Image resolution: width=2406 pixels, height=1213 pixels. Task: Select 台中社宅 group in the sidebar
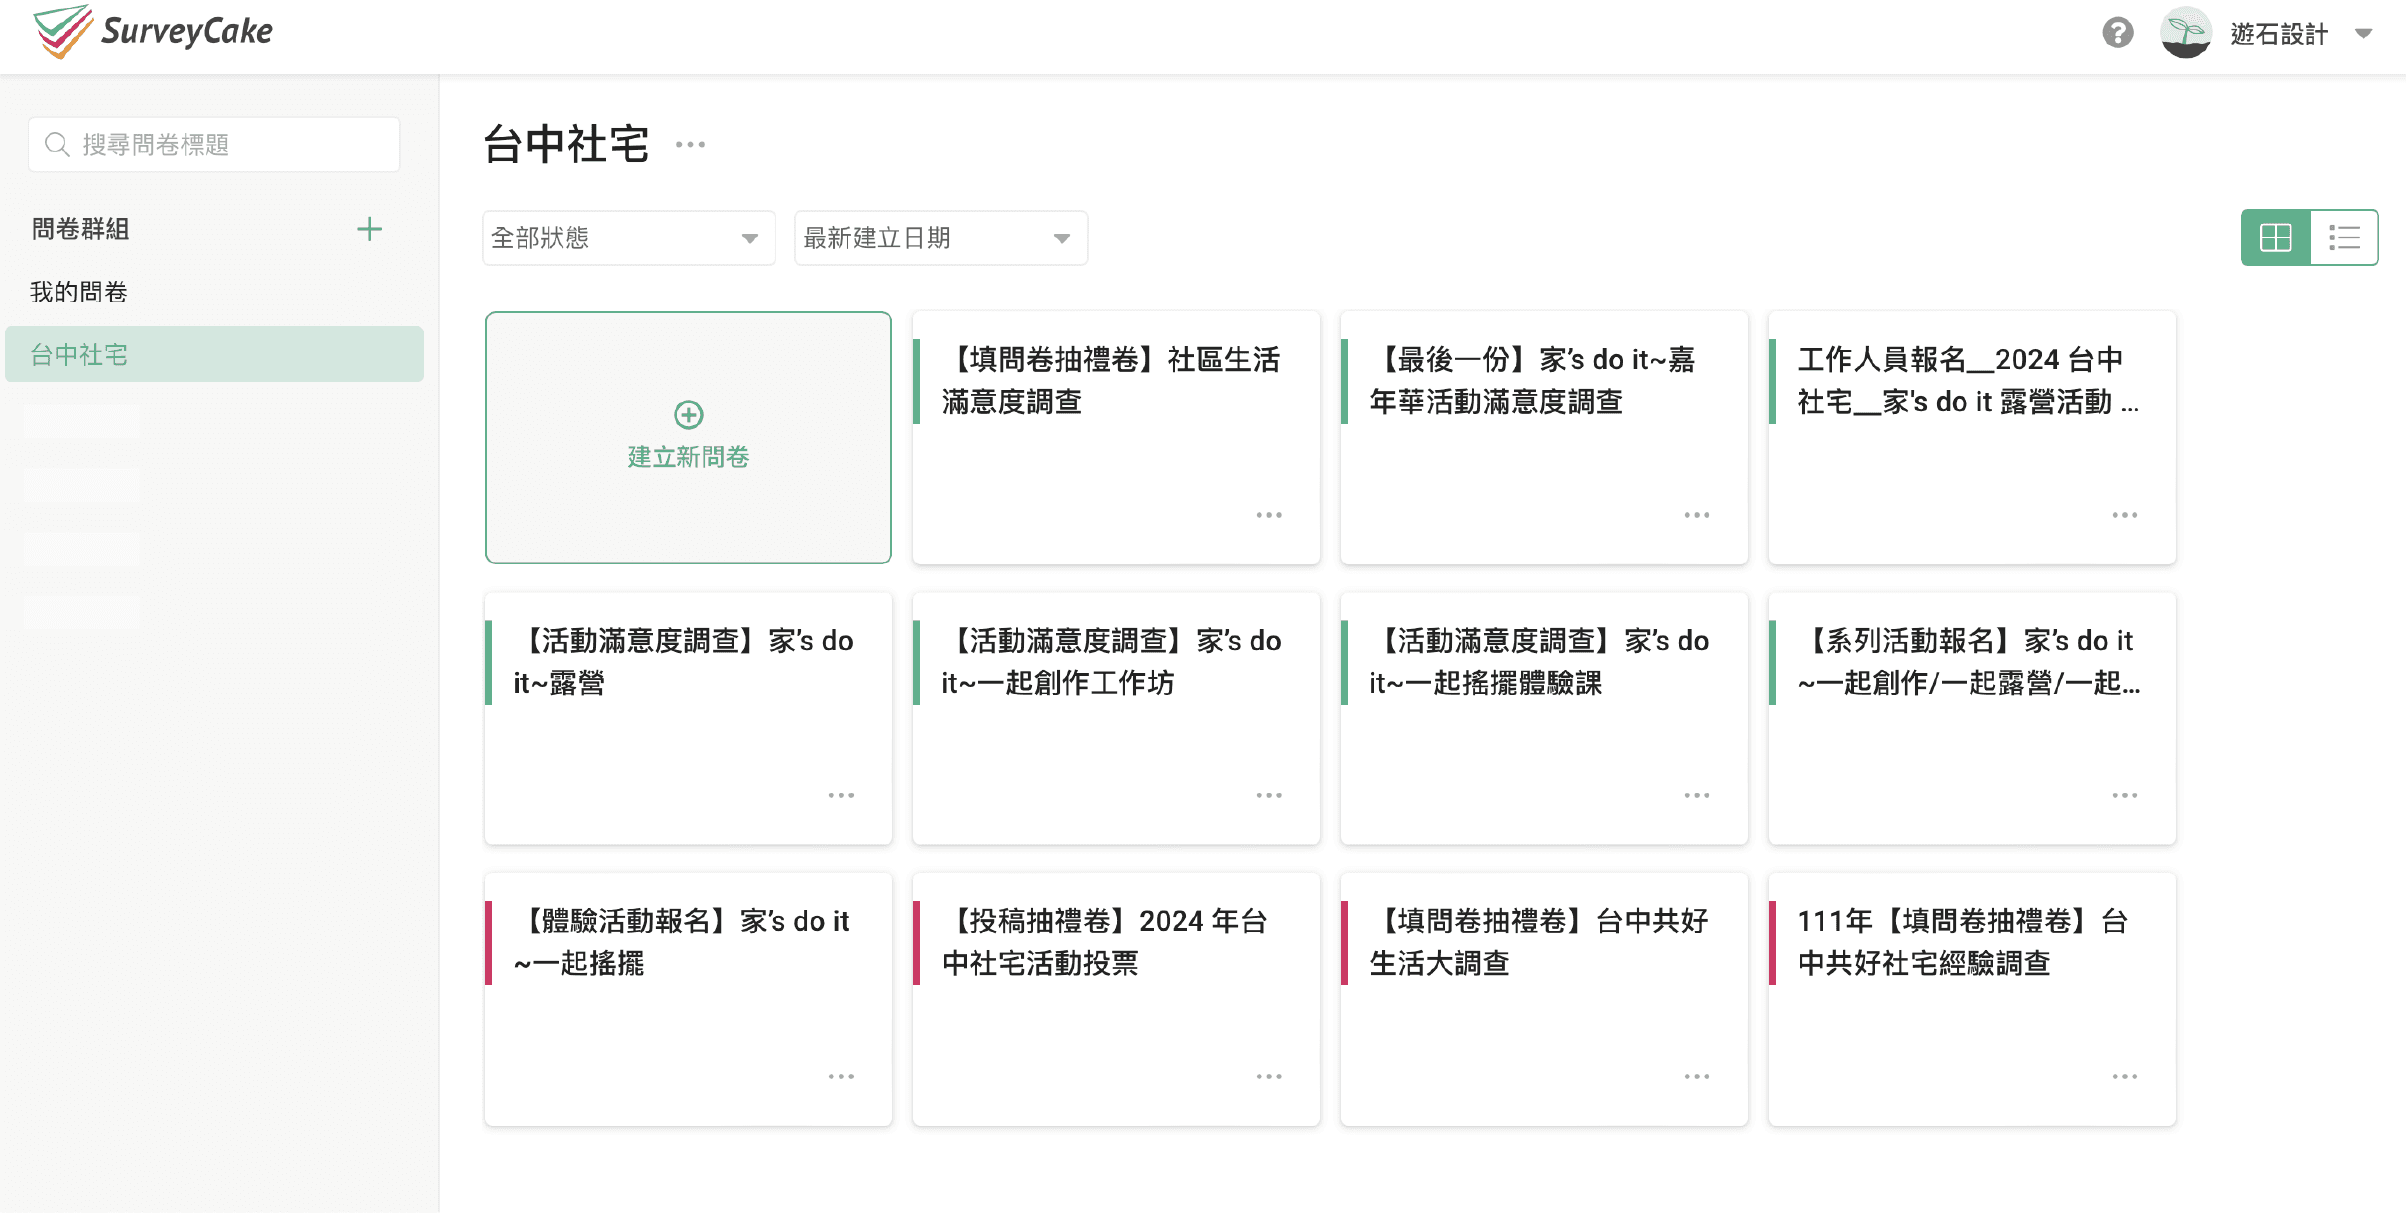coord(79,355)
